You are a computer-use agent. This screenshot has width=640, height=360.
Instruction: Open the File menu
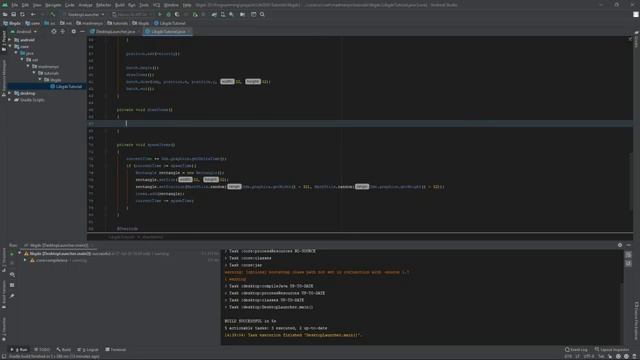point(15,5)
